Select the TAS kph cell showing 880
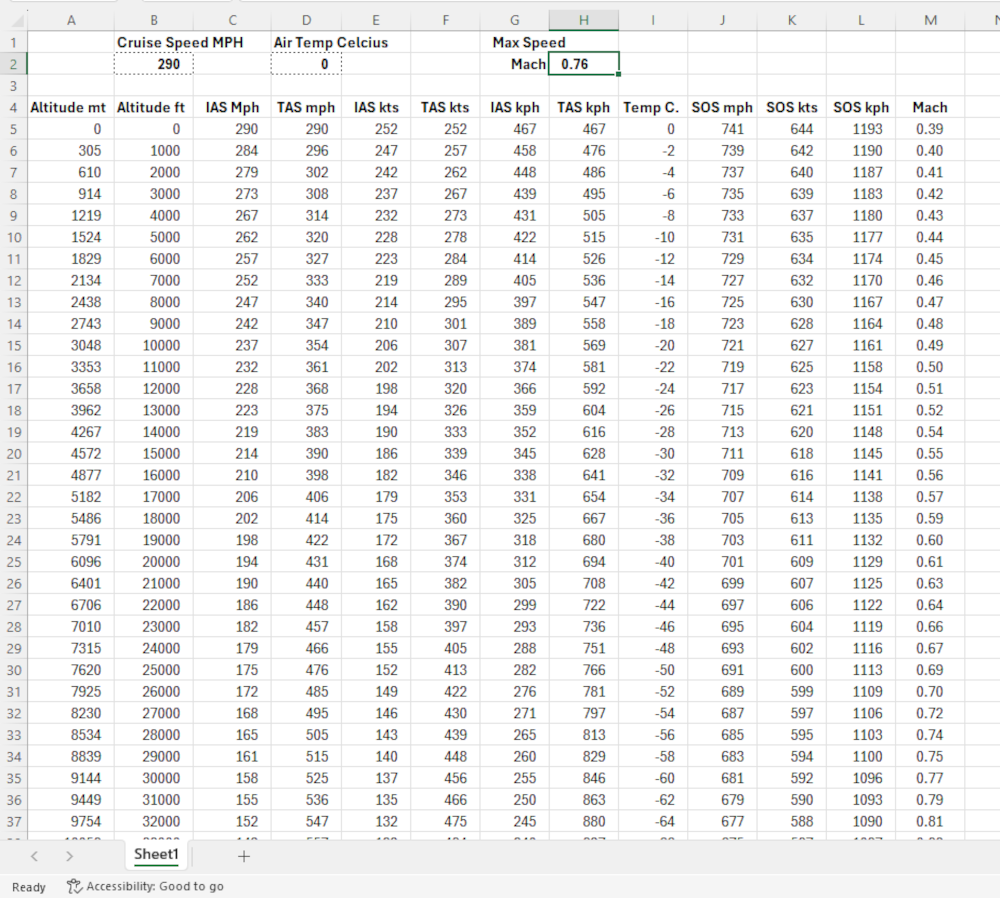1000x898 pixels. 584,821
